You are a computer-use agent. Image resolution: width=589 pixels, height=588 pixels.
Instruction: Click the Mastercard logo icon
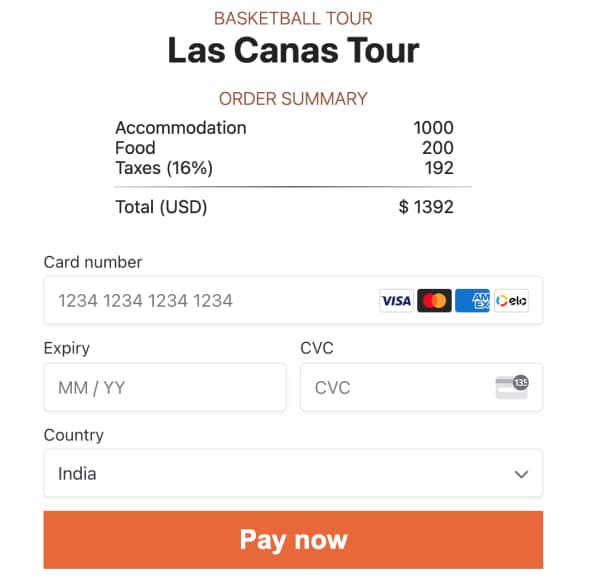coord(434,301)
